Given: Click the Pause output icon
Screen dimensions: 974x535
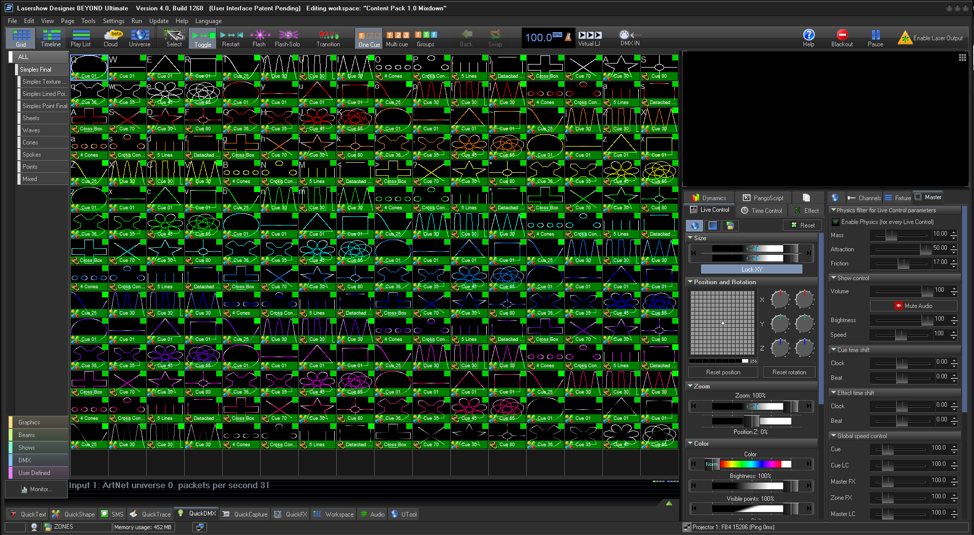Looking at the screenshot, I should [875, 38].
